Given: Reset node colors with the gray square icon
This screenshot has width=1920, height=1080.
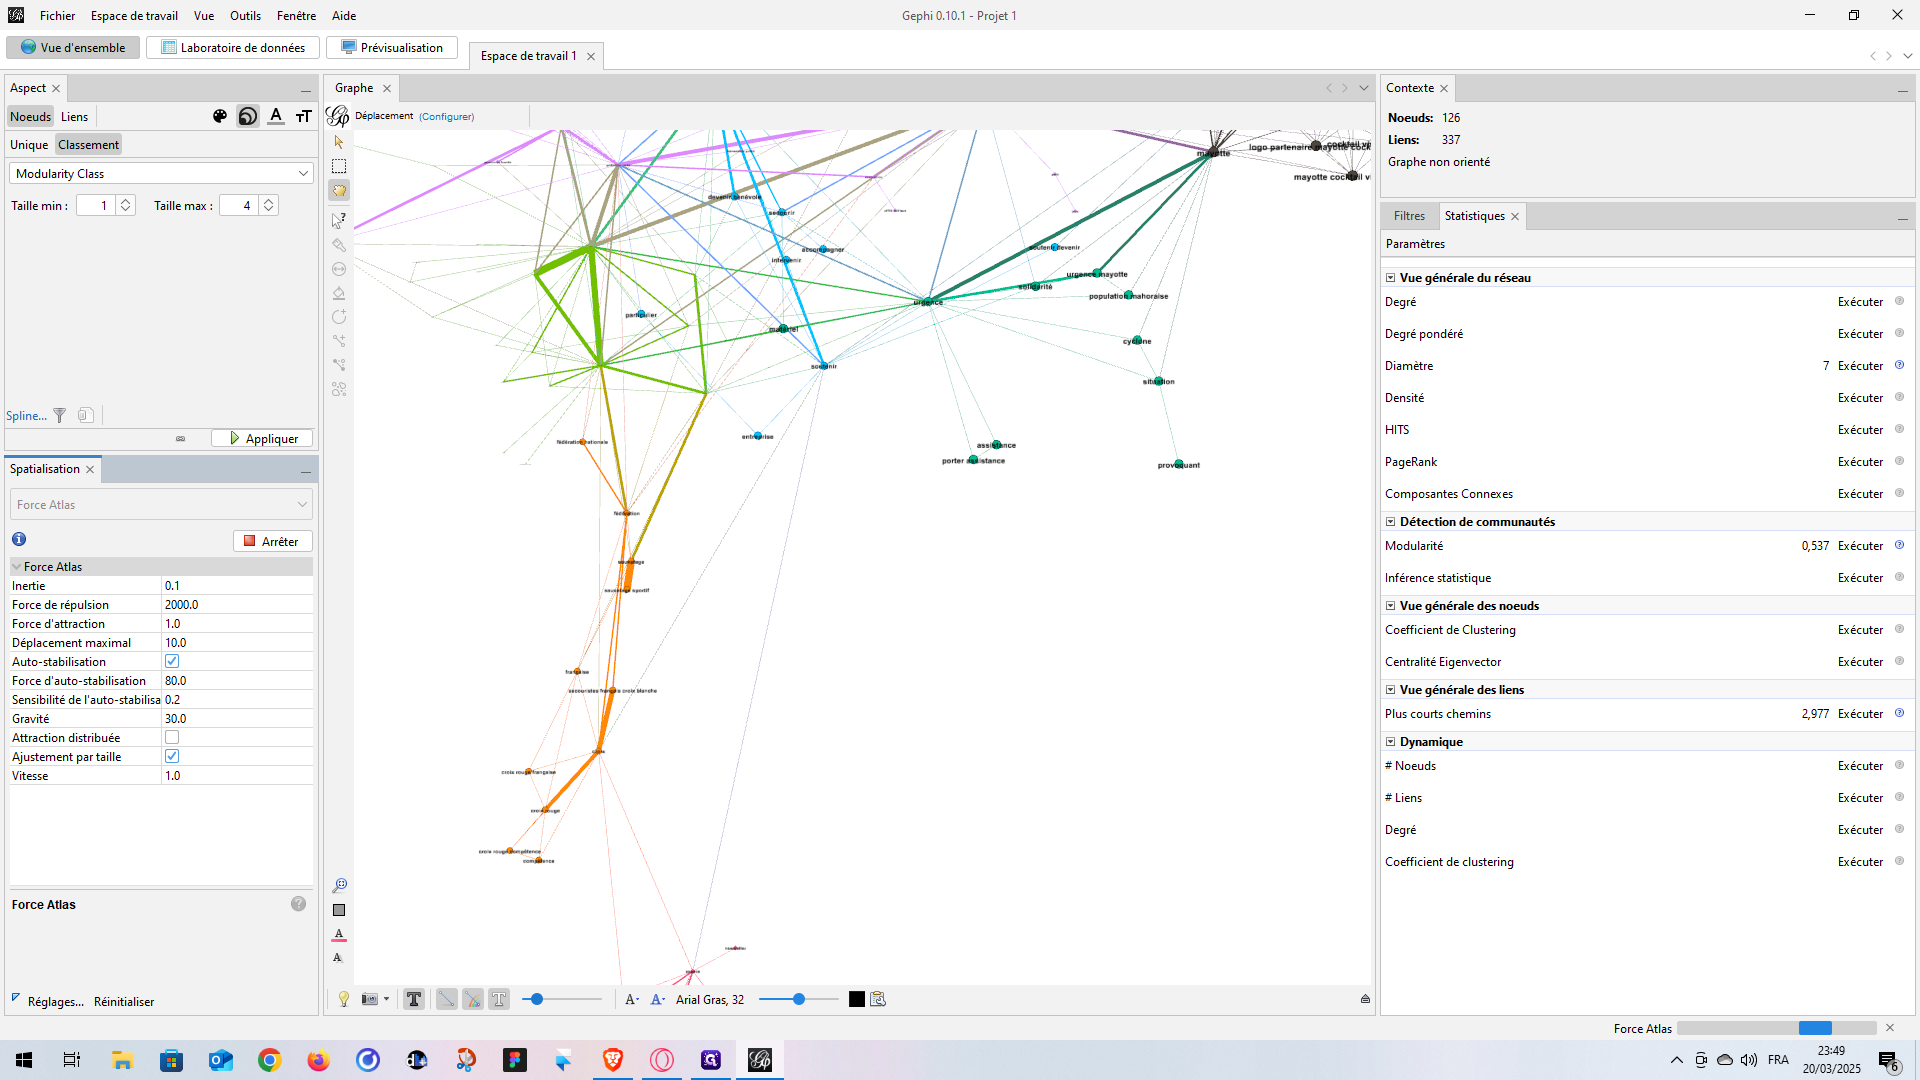Looking at the screenshot, I should point(339,910).
